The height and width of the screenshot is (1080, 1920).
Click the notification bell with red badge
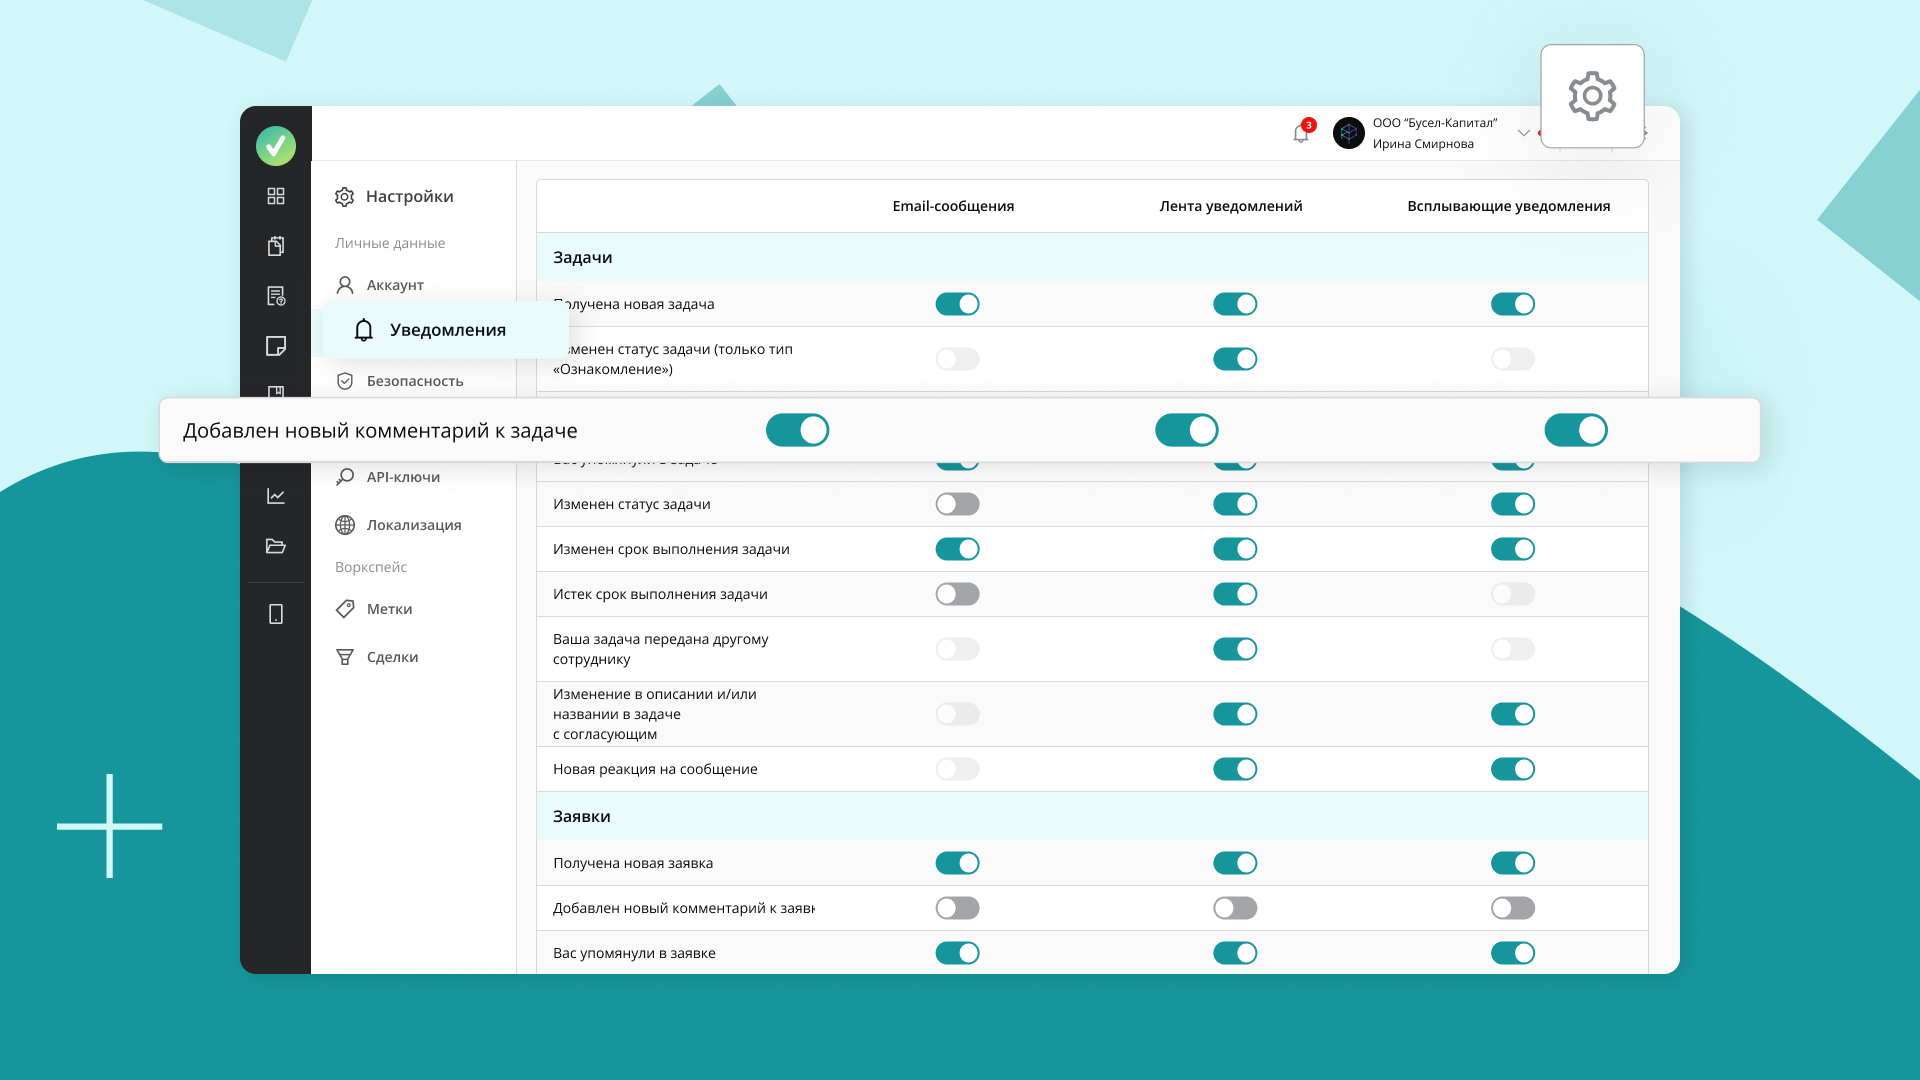click(1301, 133)
